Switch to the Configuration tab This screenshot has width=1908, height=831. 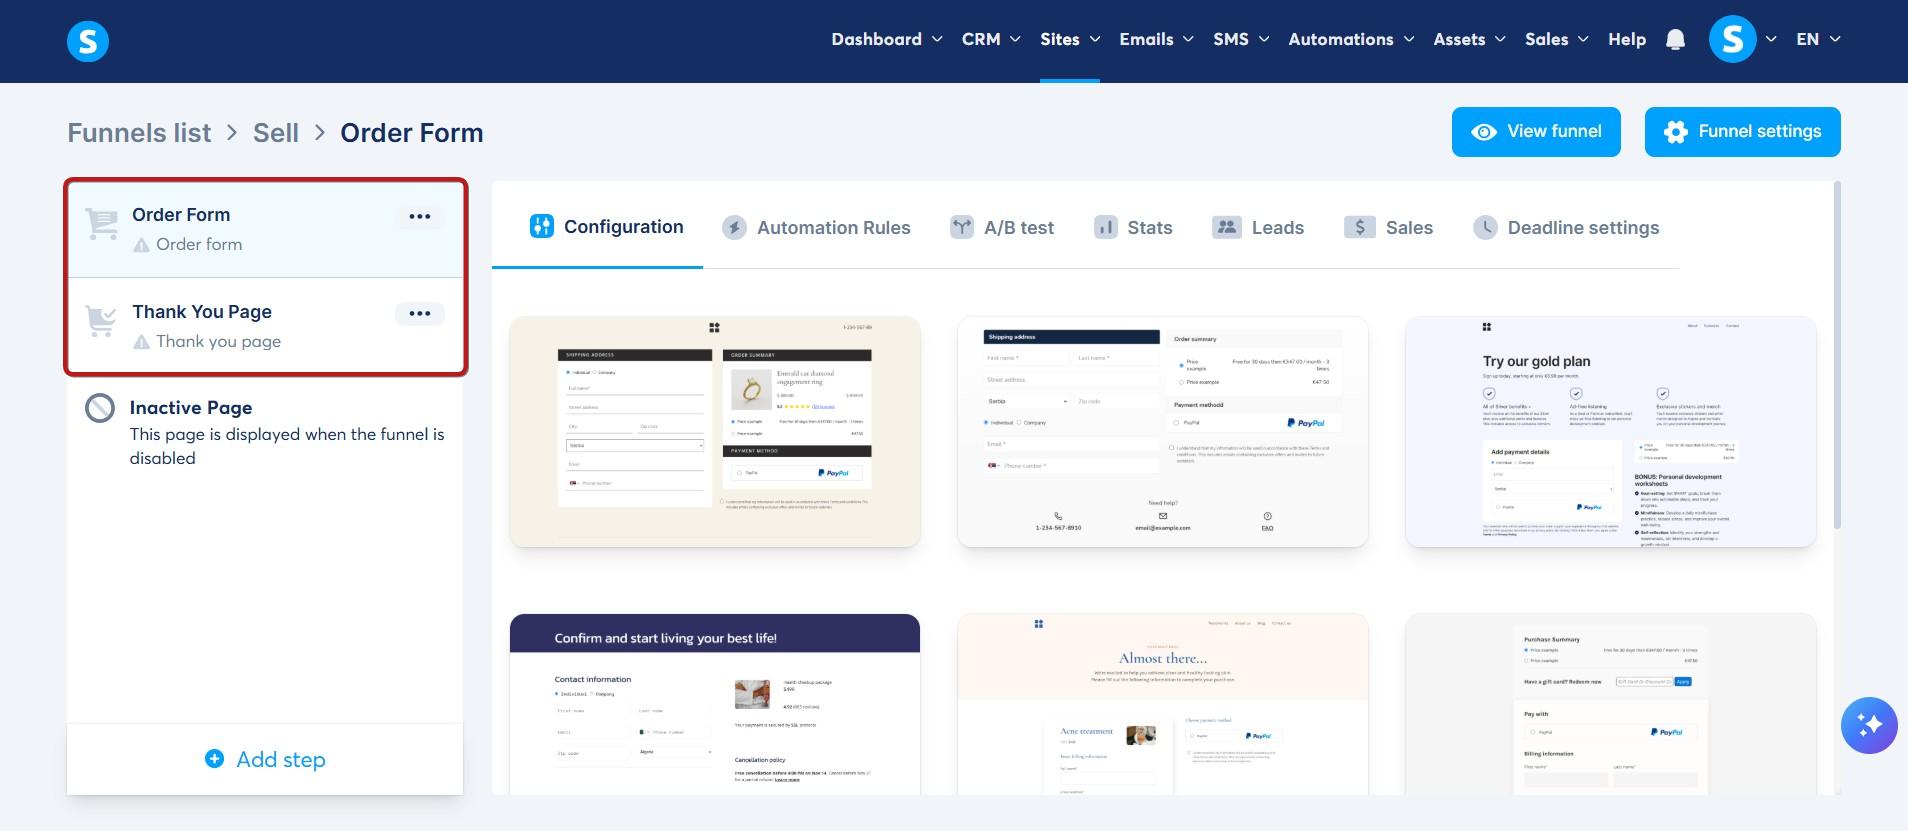click(607, 227)
